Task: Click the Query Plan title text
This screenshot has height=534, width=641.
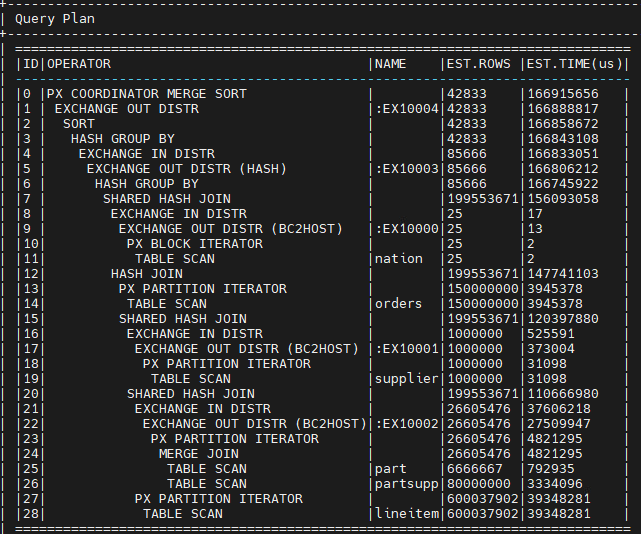Action: click(x=55, y=19)
